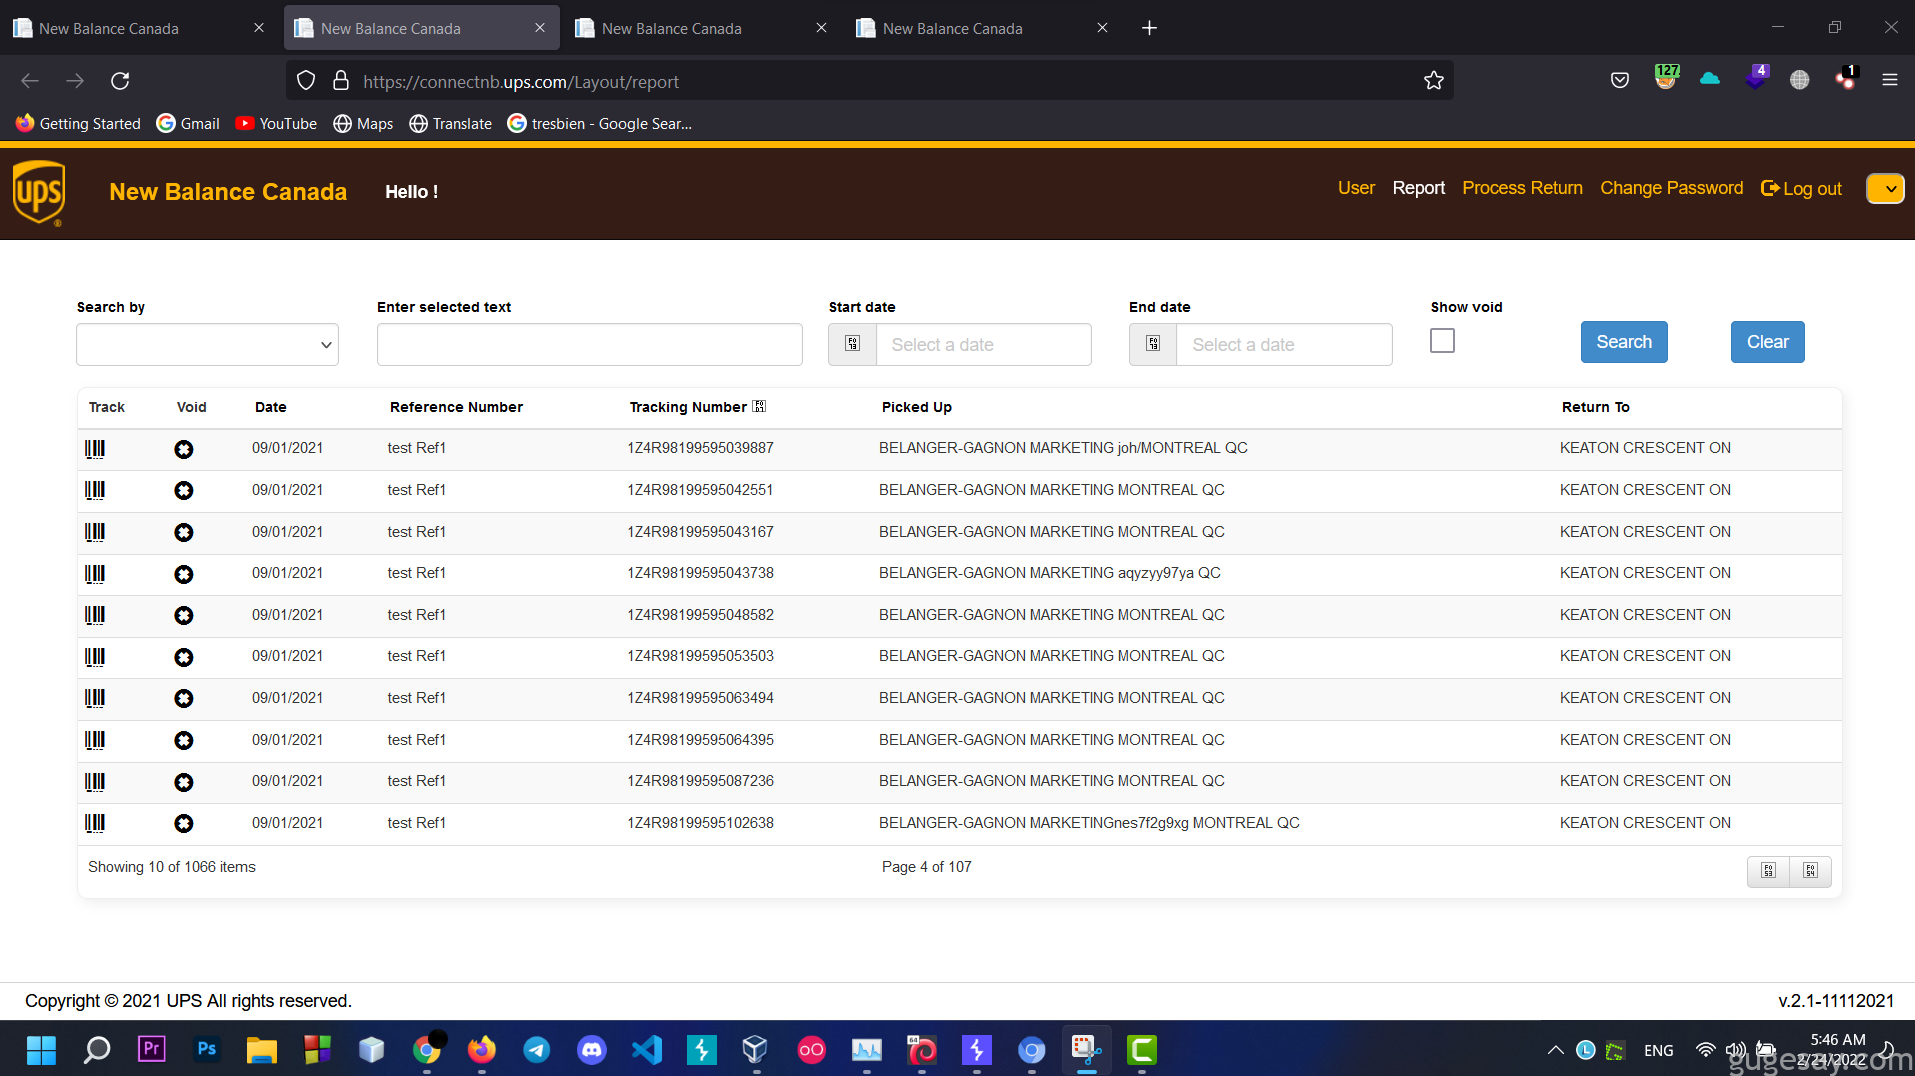Open File Explorer from the taskbar
The height and width of the screenshot is (1076, 1915).
click(x=262, y=1049)
